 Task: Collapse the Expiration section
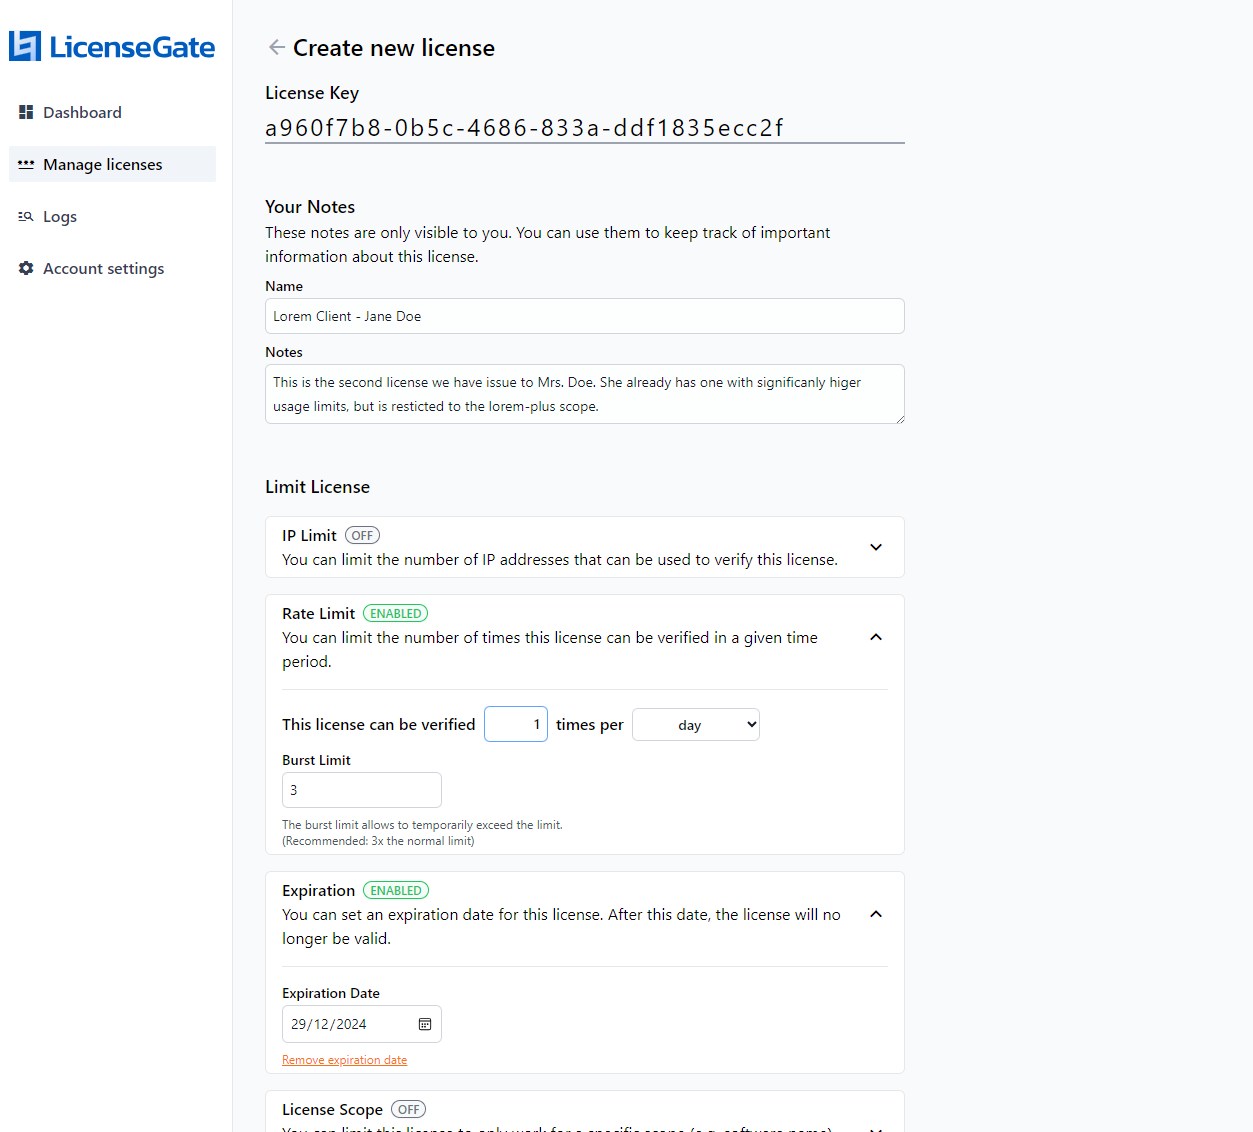876,914
